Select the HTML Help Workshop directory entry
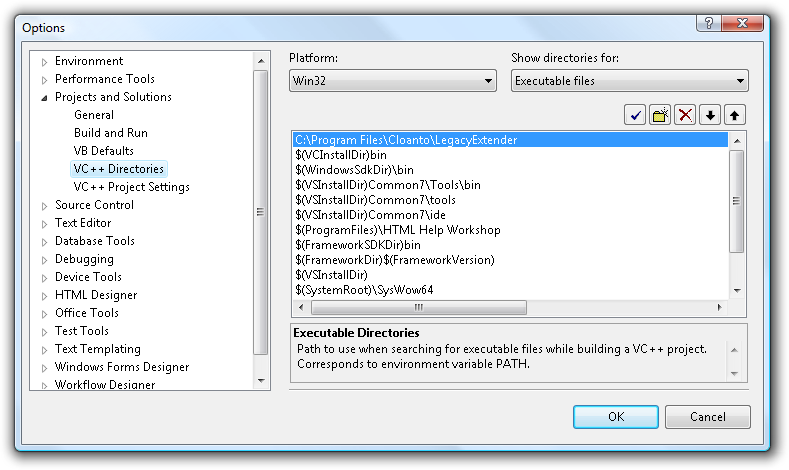The height and width of the screenshot is (470, 789). point(397,230)
